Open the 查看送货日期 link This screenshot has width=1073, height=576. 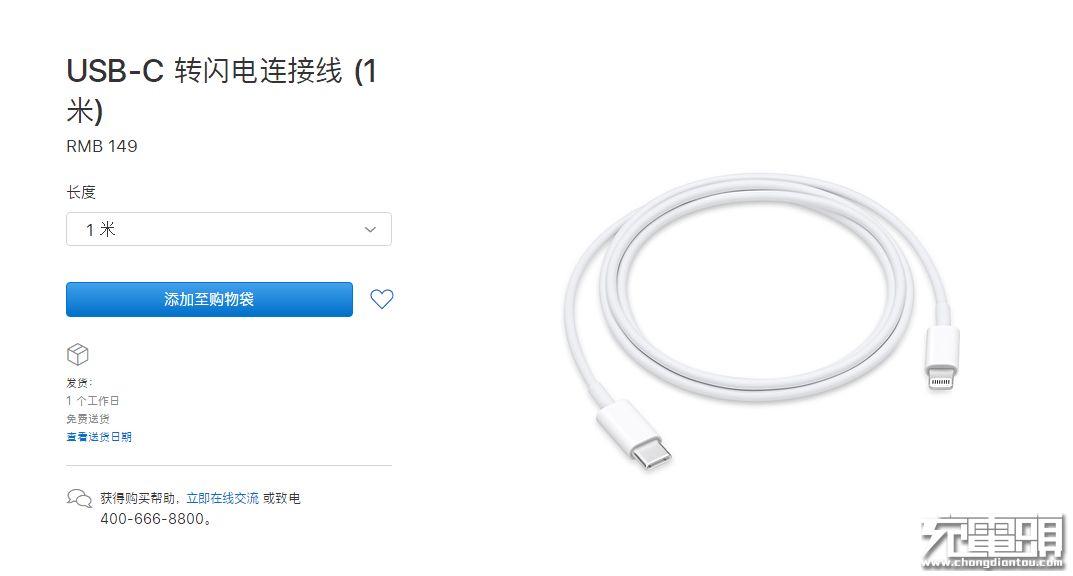[x=99, y=436]
